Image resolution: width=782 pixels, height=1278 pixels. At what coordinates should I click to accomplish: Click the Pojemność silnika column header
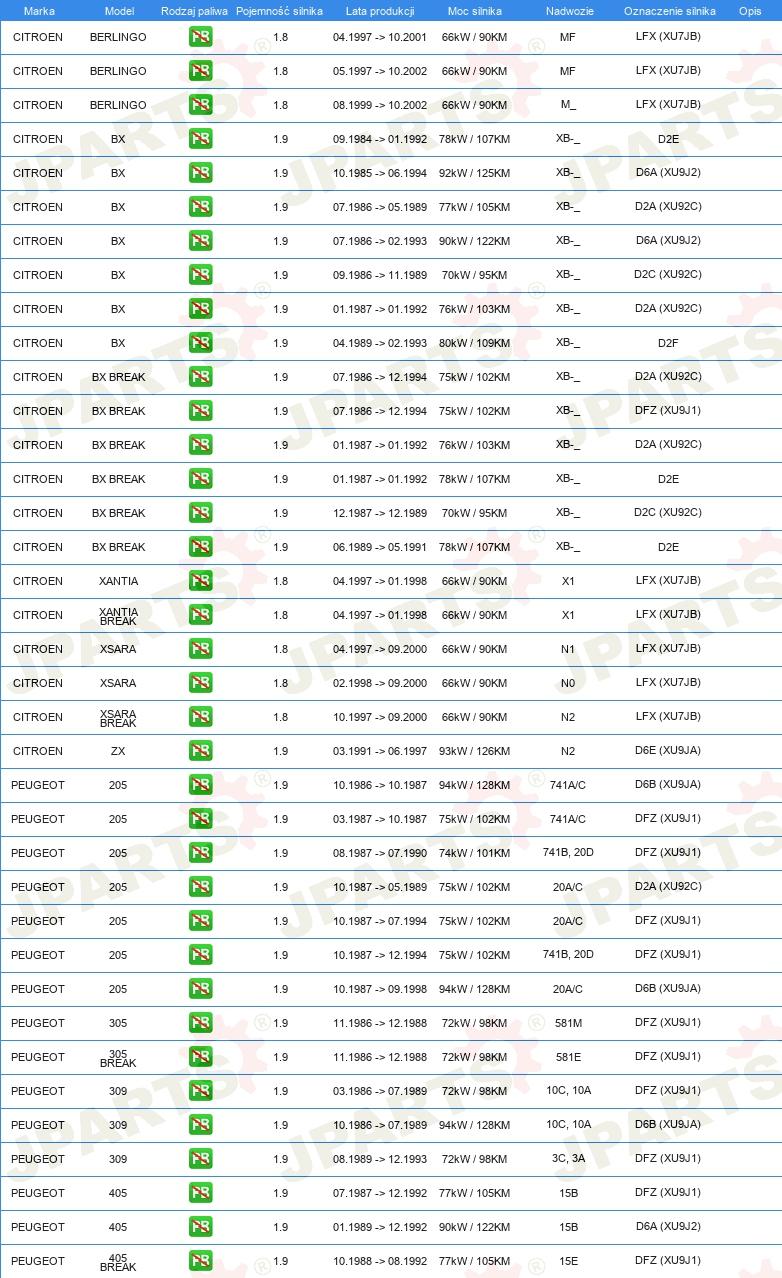click(x=279, y=11)
